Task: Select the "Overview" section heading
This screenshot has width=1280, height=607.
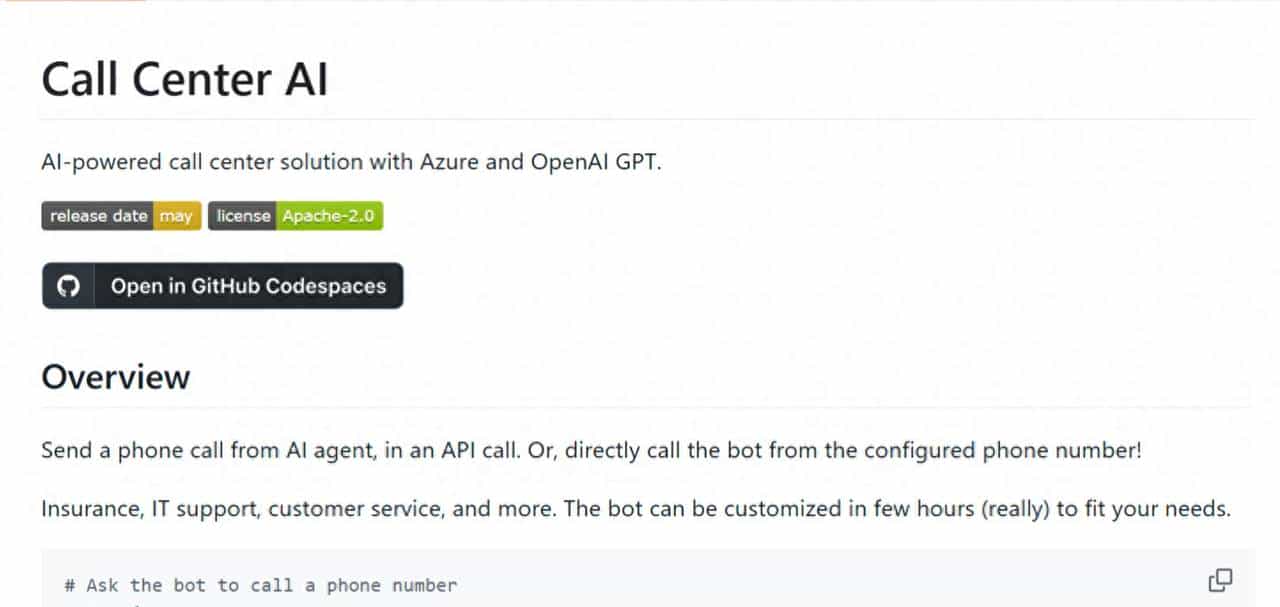Action: pos(115,377)
